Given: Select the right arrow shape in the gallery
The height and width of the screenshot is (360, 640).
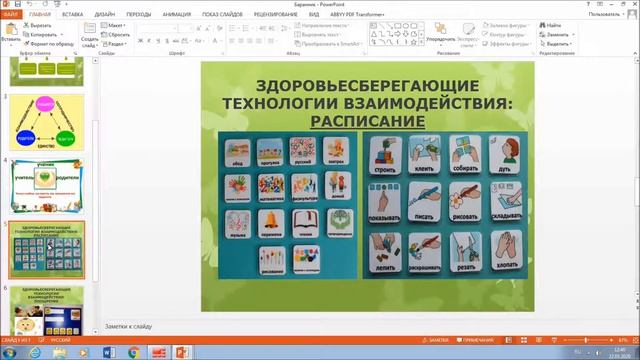Looking at the screenshot, I should (x=398, y=34).
